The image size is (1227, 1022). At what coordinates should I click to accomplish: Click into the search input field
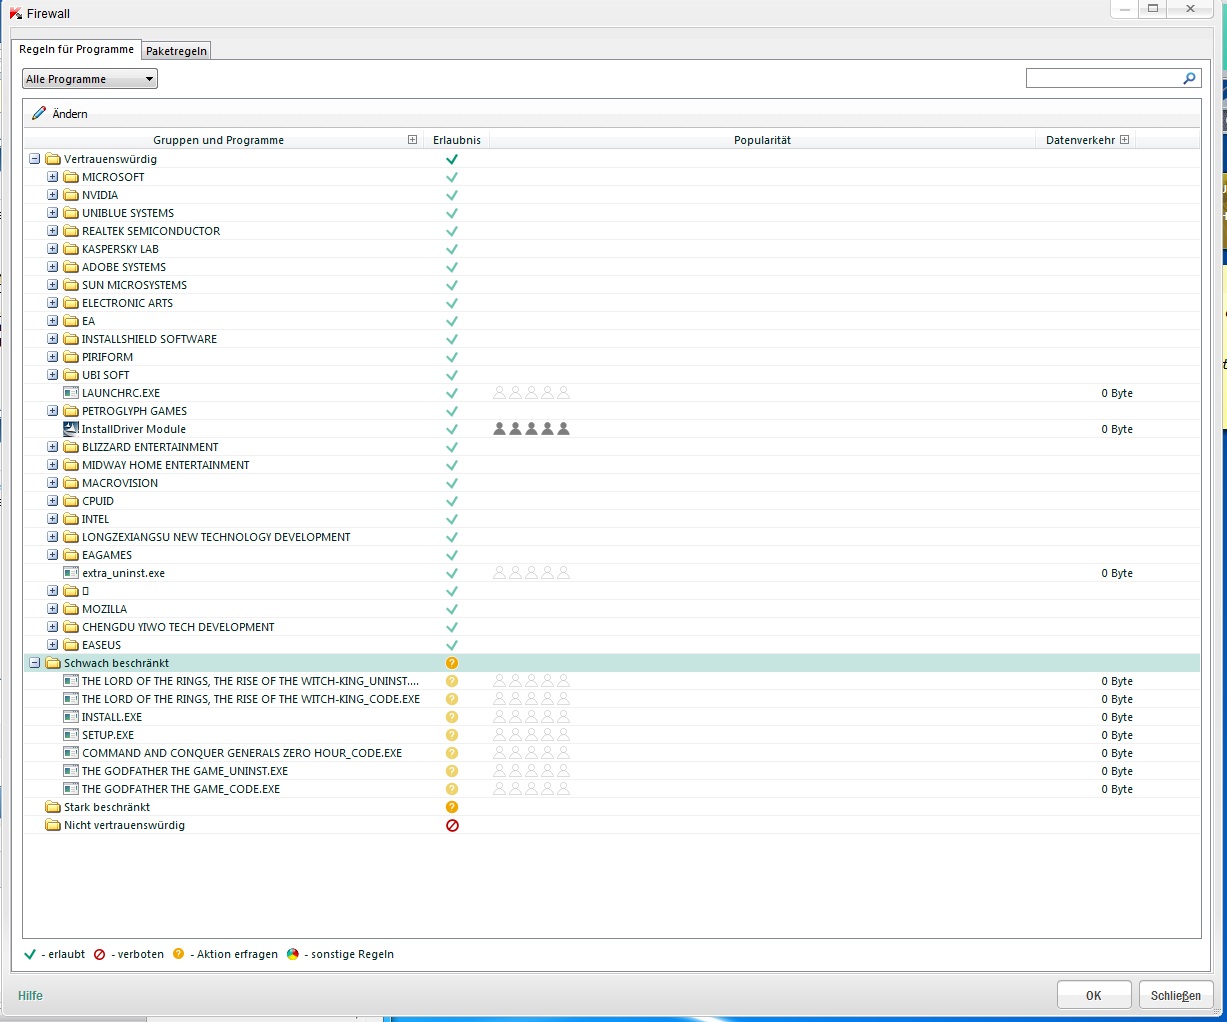(1103, 78)
